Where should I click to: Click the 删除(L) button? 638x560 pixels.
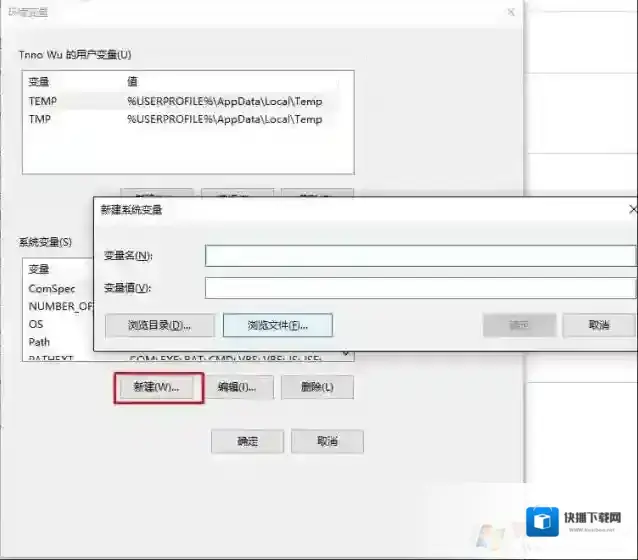point(316,387)
